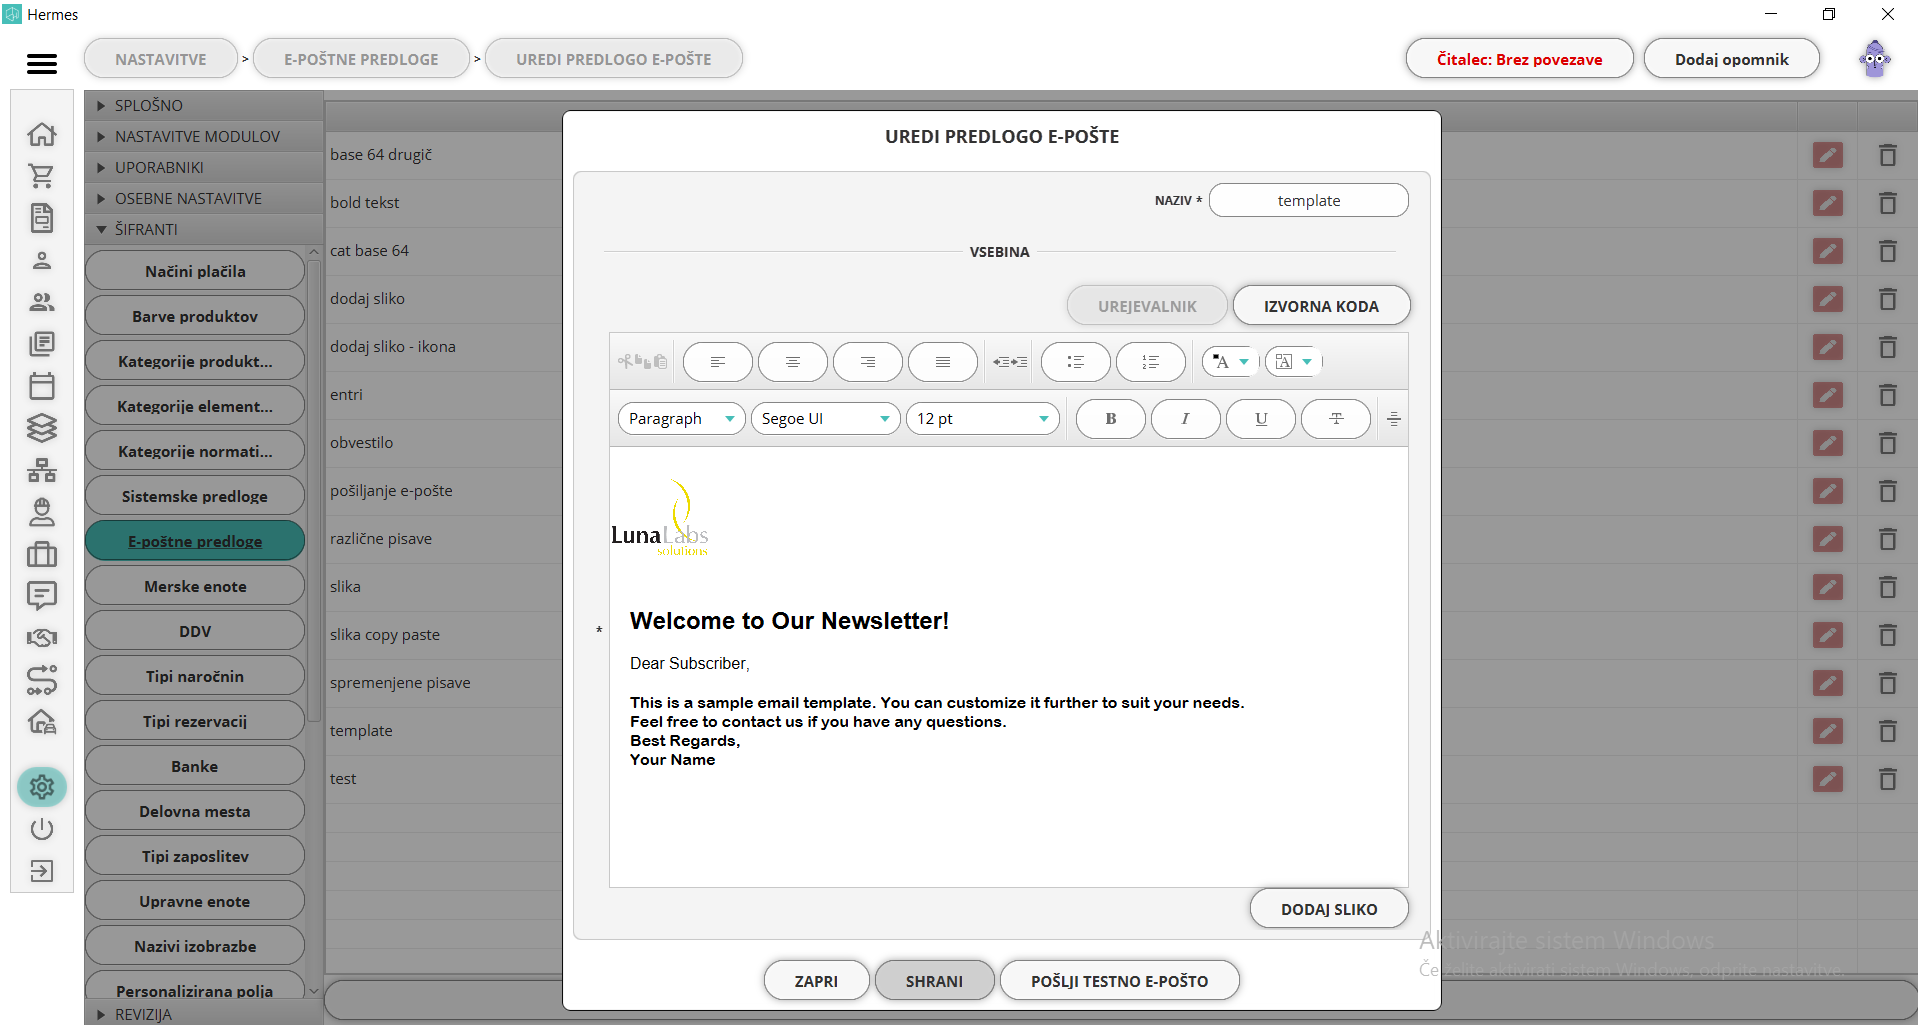Viewport: 1918px width, 1025px height.
Task: Select Merske enote in the sidebar list
Action: pyautogui.click(x=195, y=586)
